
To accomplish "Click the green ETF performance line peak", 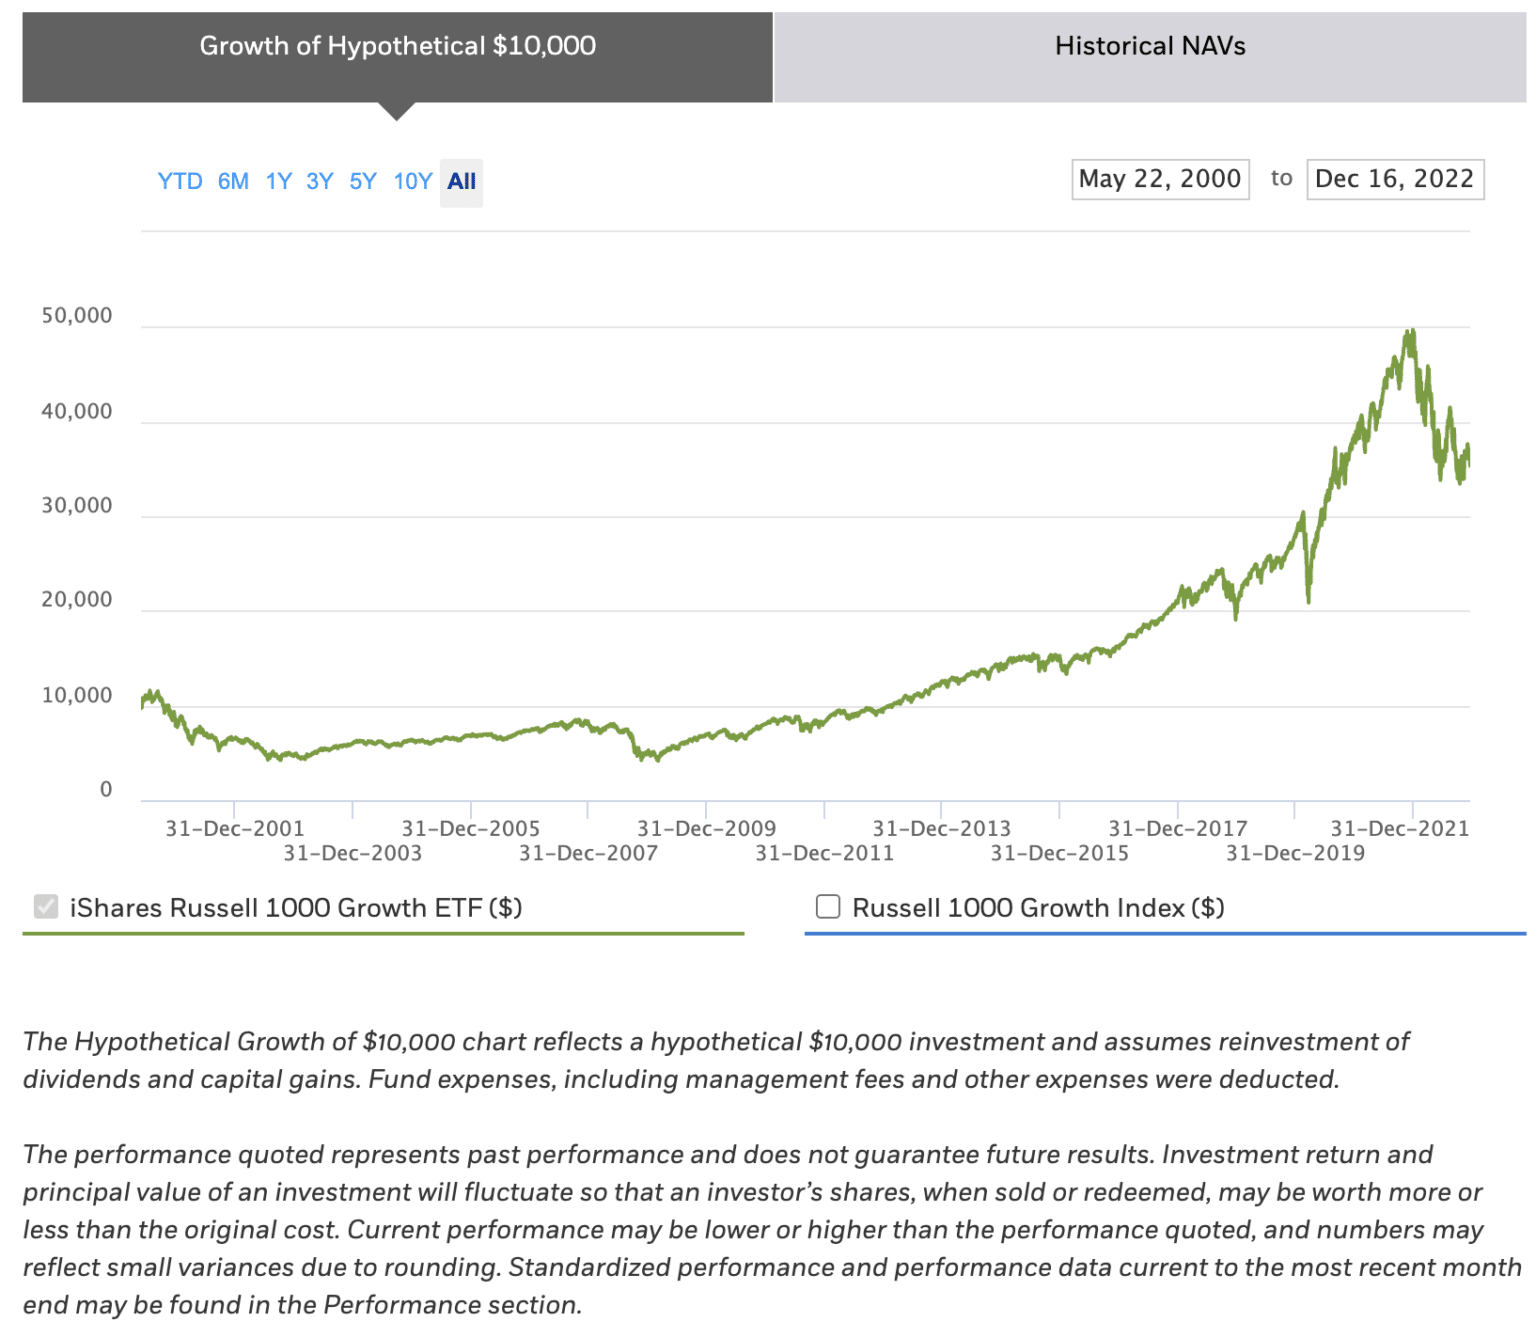I will [1411, 330].
